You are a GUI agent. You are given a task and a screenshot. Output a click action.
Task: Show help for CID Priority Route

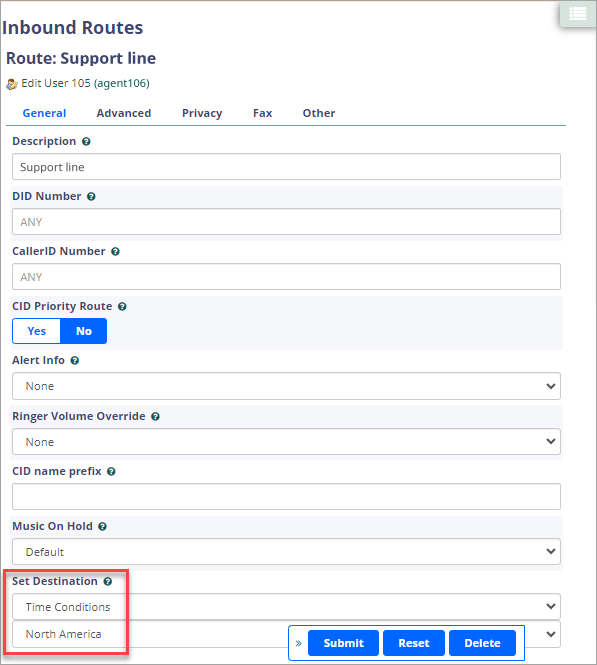pos(122,307)
